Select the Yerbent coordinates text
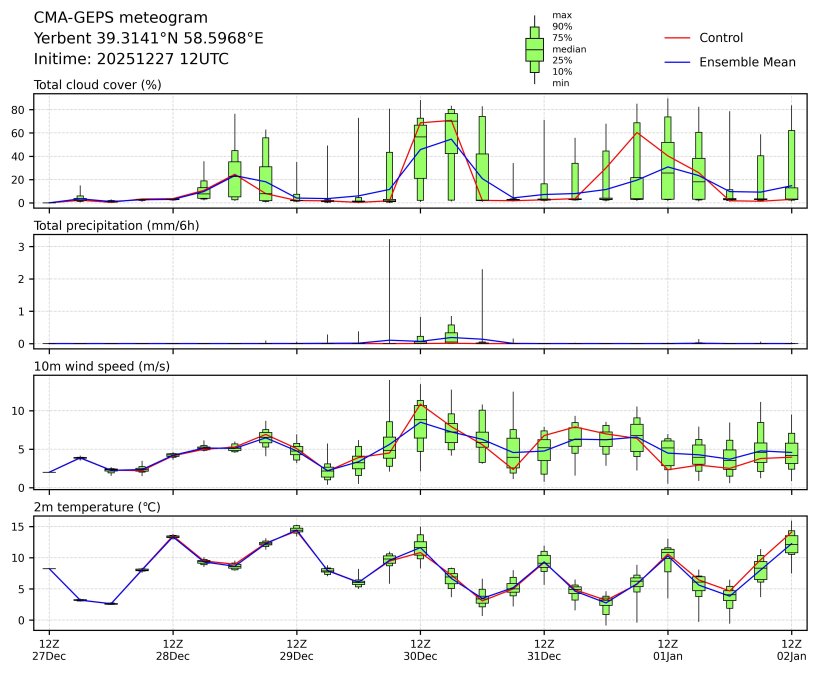The image size is (818, 673). pyautogui.click(x=148, y=38)
